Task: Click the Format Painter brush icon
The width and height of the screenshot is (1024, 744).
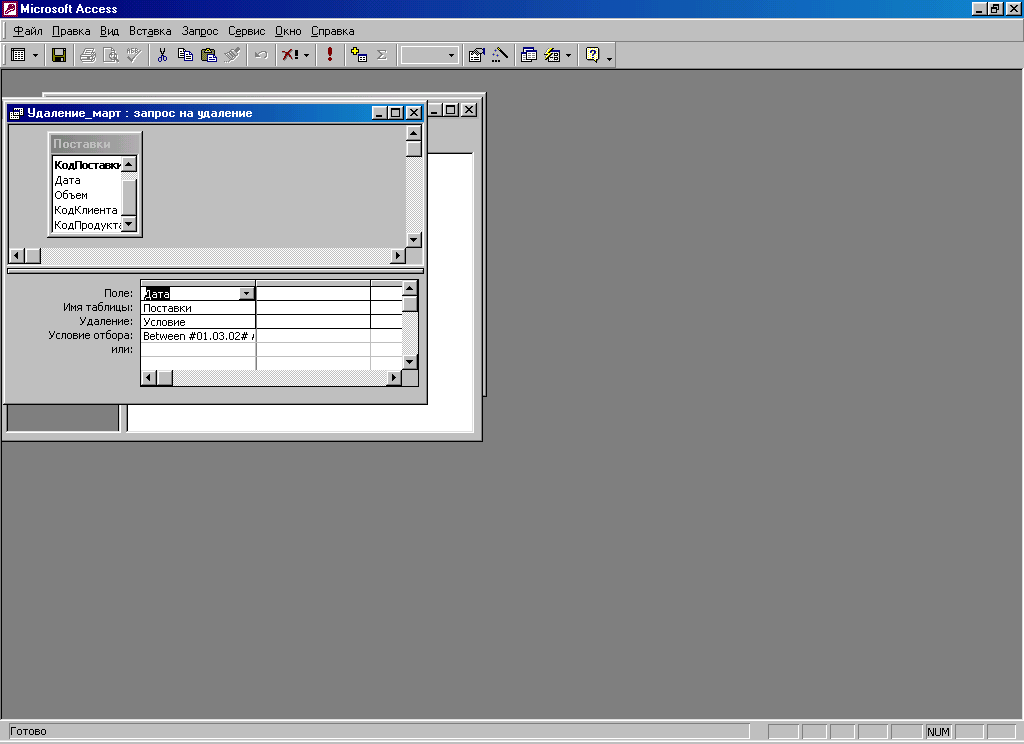Action: coord(232,56)
